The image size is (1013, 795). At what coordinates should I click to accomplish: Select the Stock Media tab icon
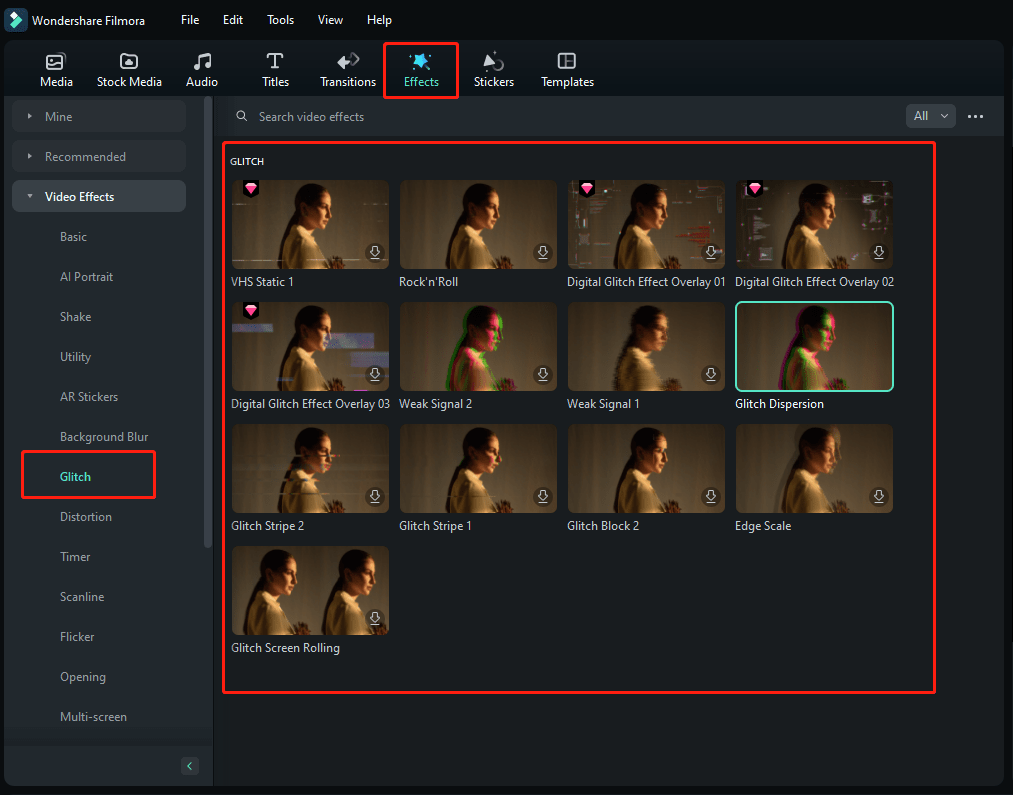pos(129,68)
